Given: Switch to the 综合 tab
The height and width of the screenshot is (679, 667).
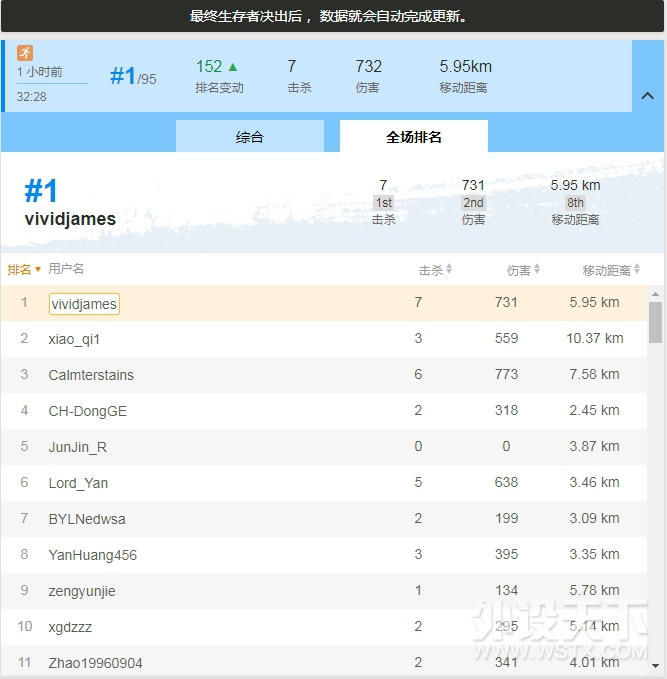Looking at the screenshot, I should tap(250, 137).
